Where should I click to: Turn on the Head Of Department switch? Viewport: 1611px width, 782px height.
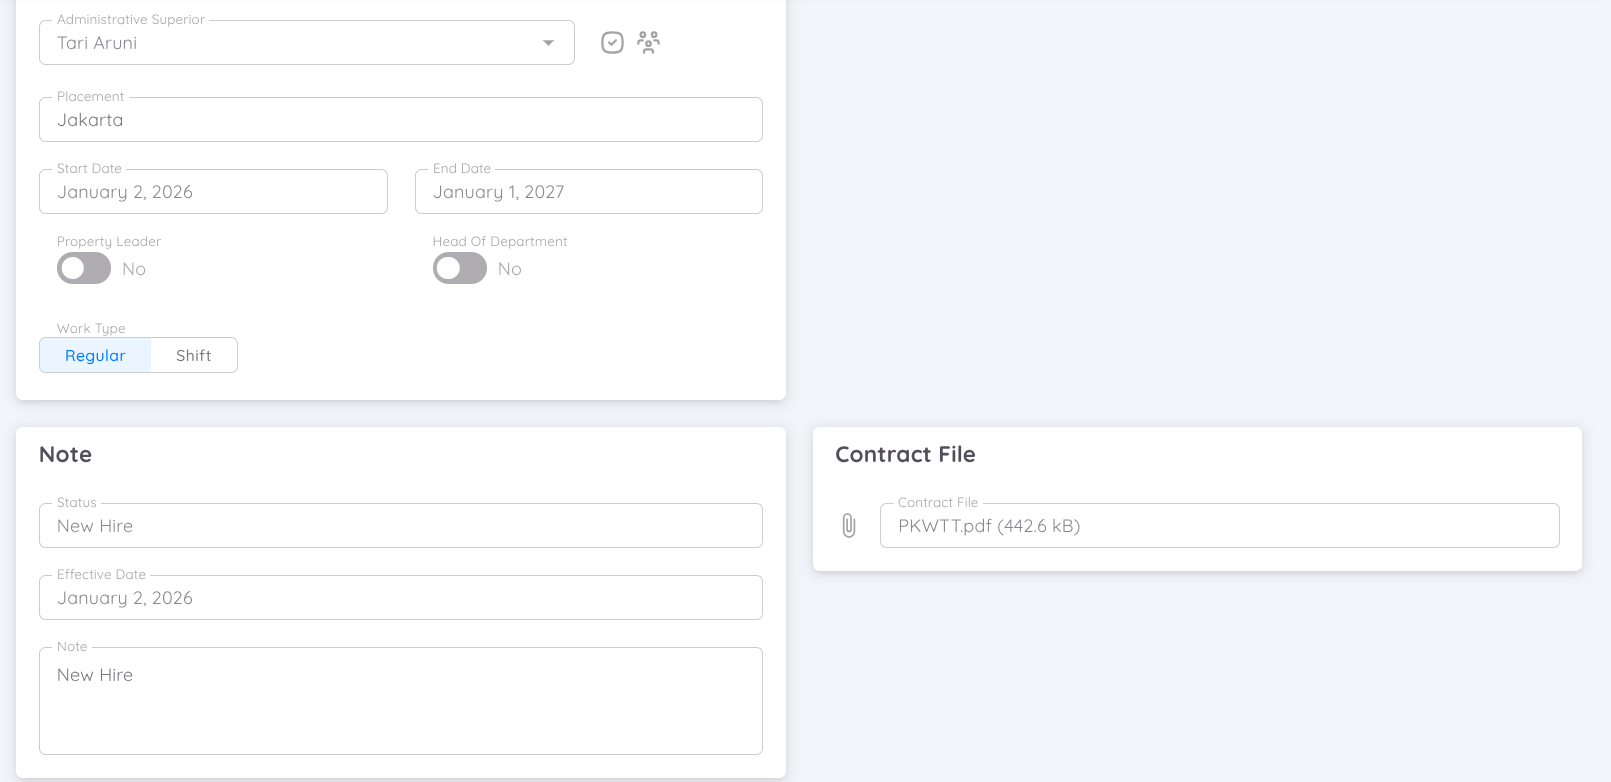tap(459, 268)
